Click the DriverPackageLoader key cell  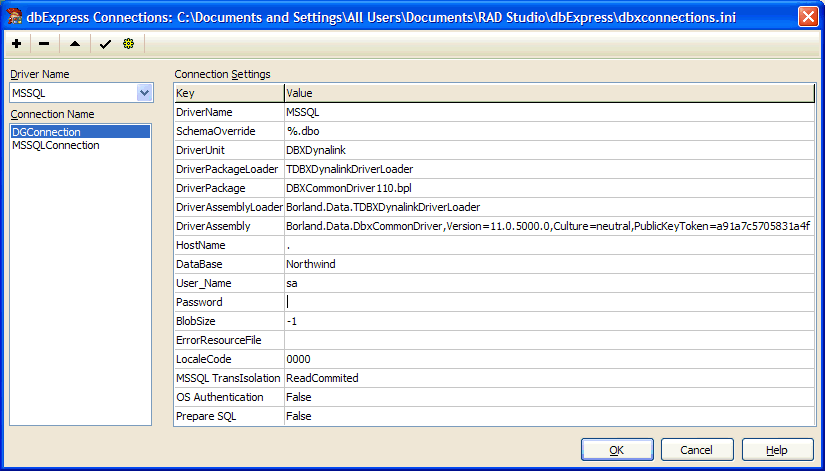[x=229, y=169]
